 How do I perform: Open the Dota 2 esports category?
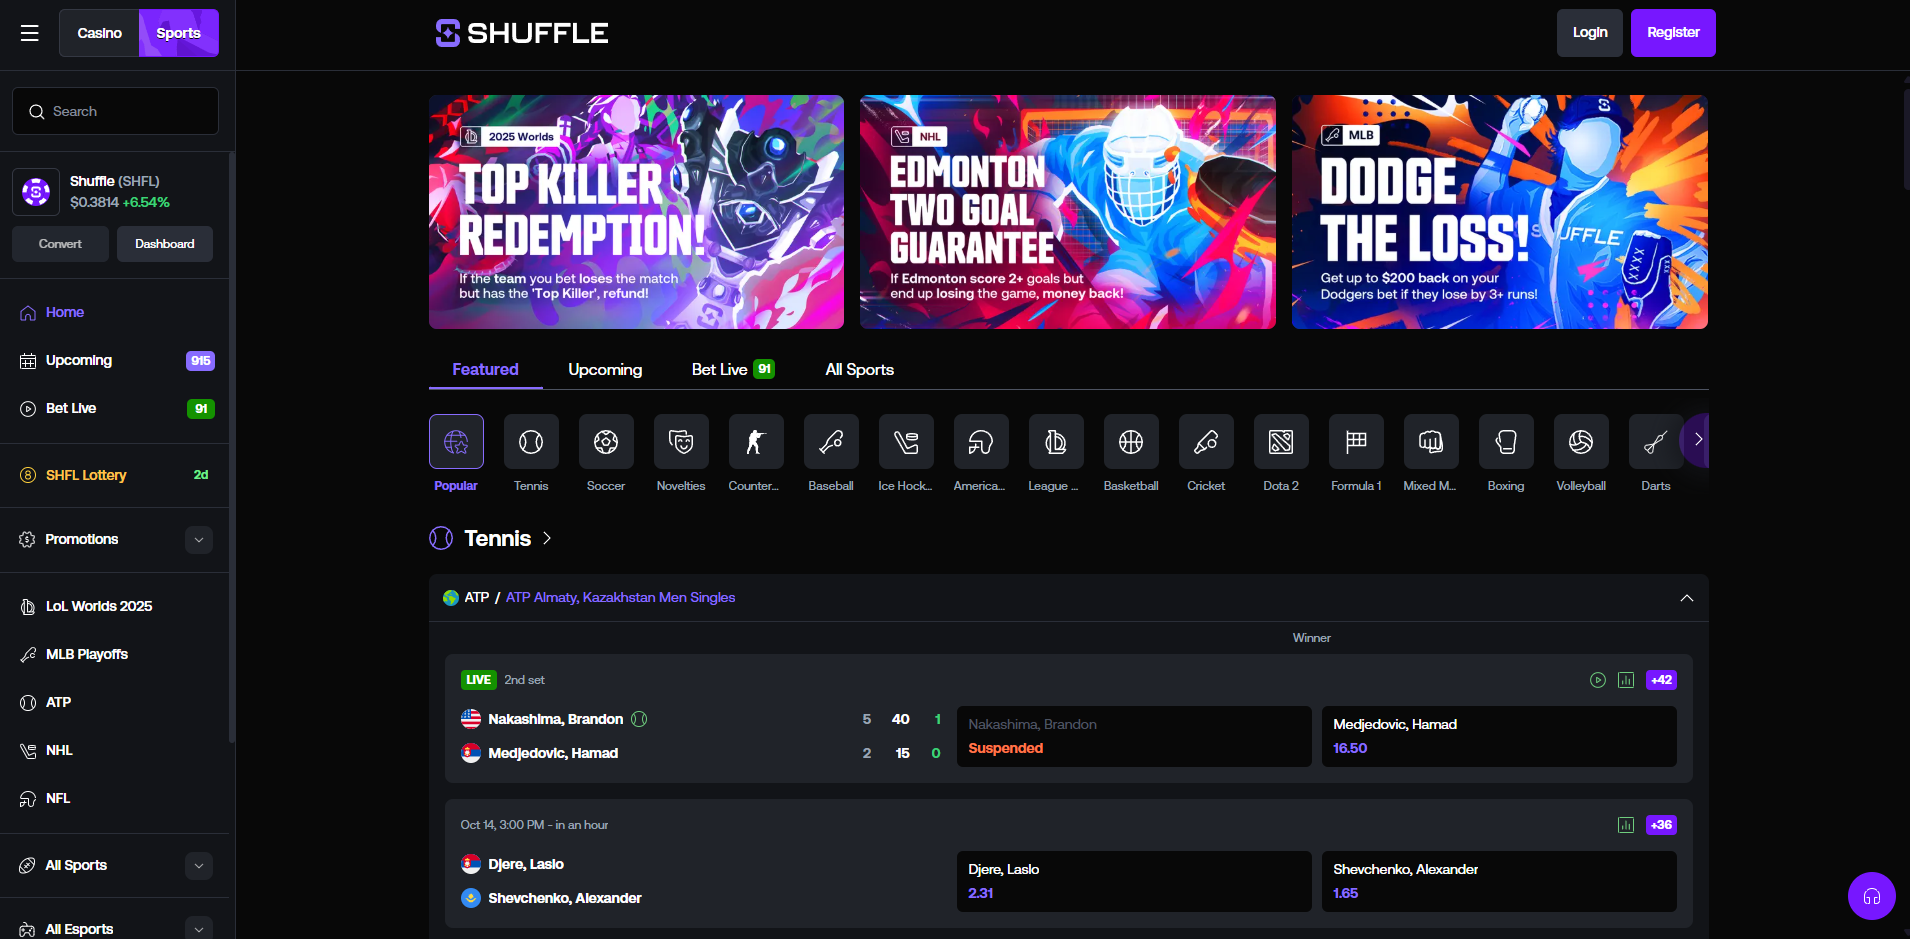coord(1280,441)
